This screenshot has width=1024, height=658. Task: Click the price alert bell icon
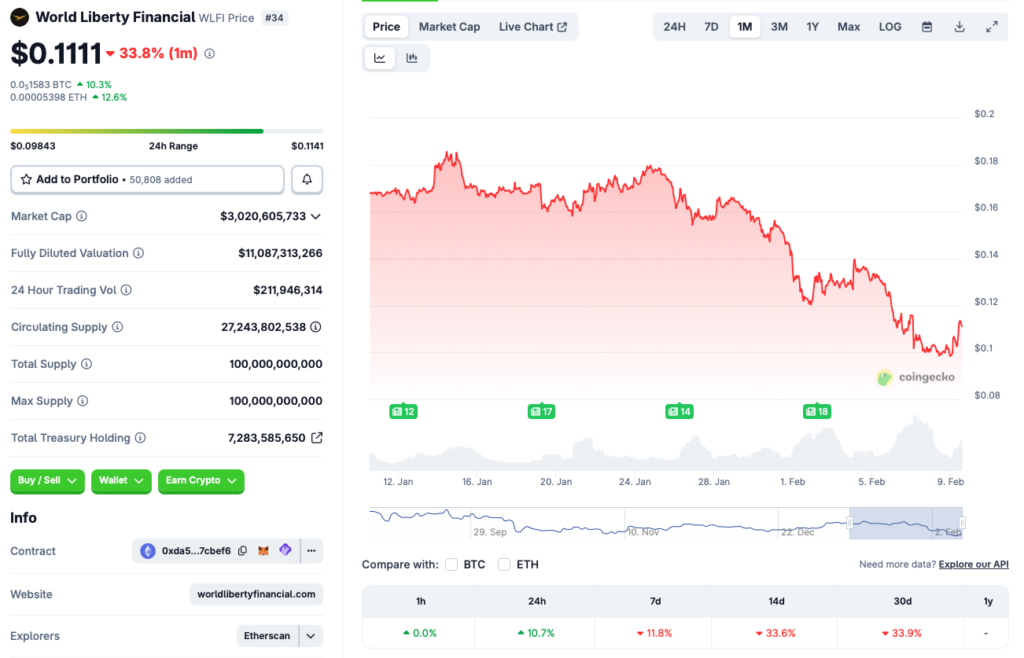pyautogui.click(x=307, y=180)
